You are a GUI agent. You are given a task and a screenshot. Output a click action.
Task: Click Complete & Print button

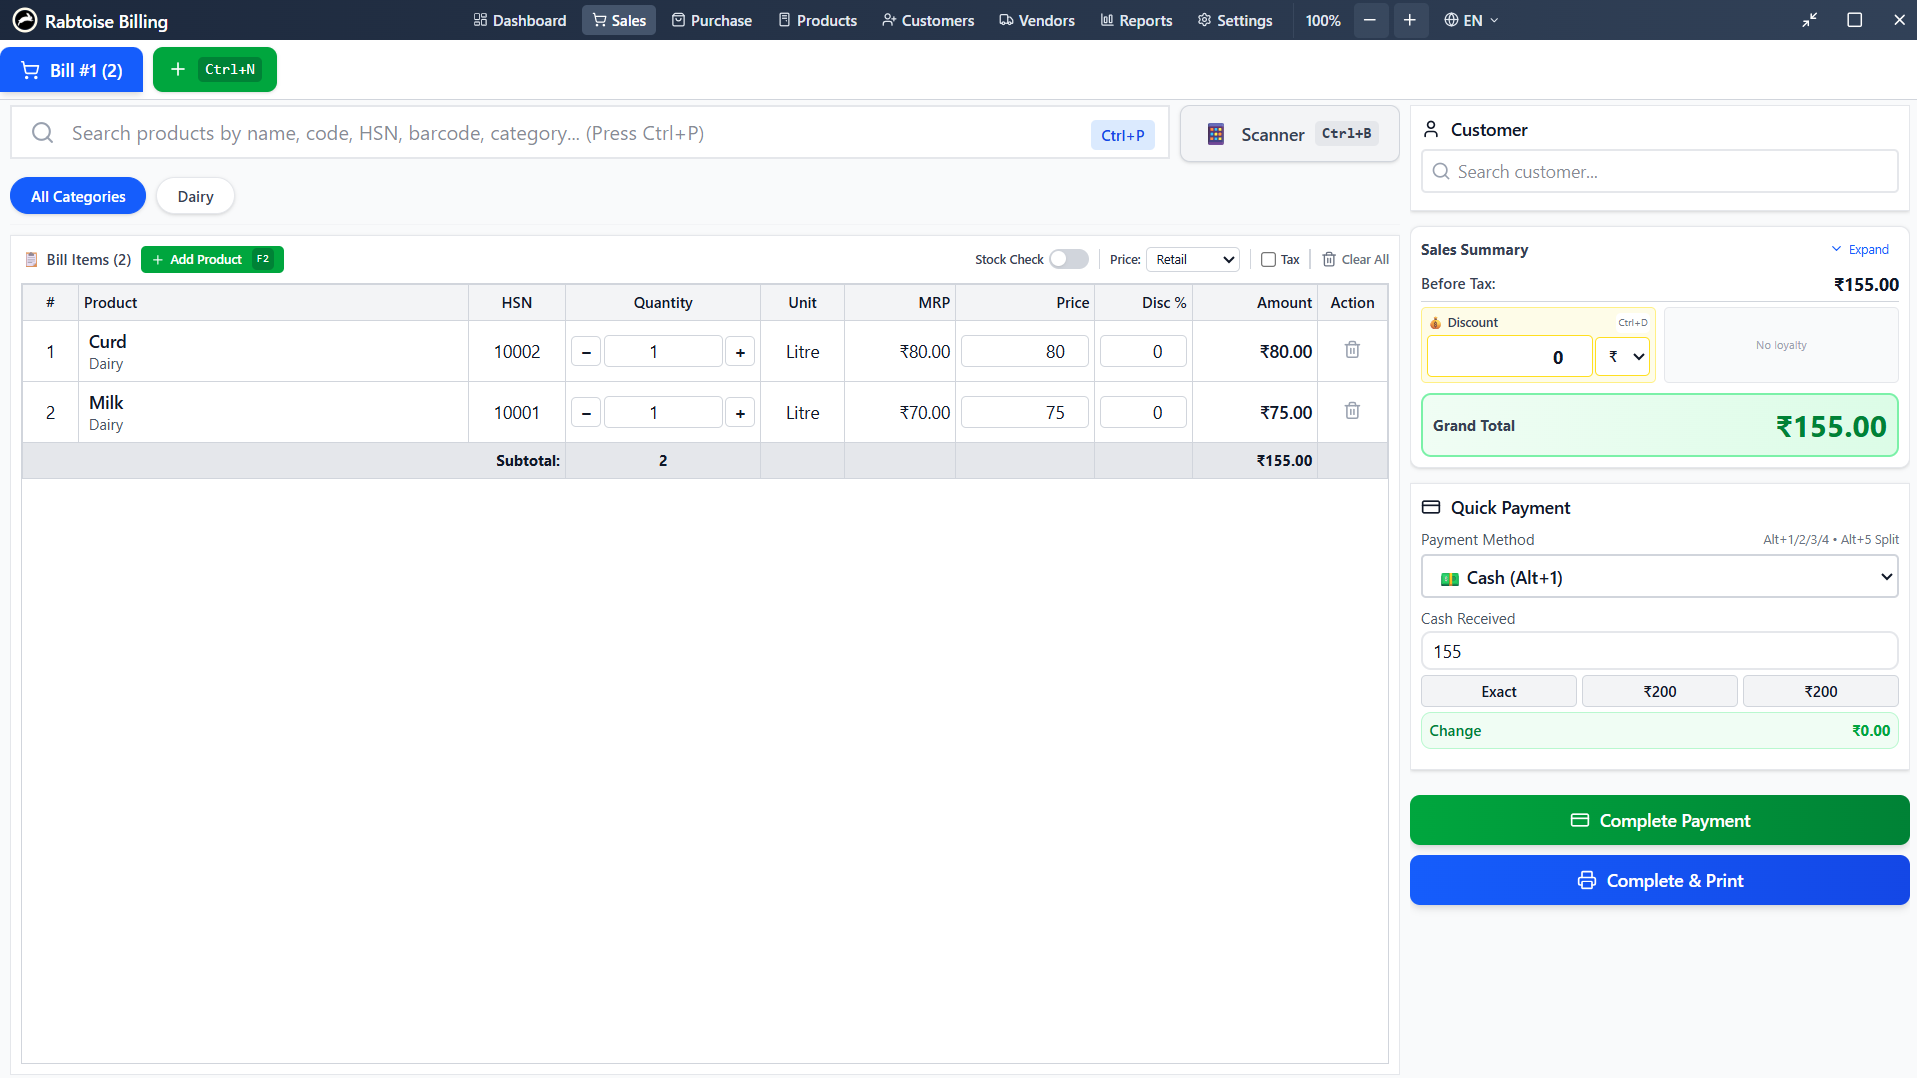[x=1659, y=880]
